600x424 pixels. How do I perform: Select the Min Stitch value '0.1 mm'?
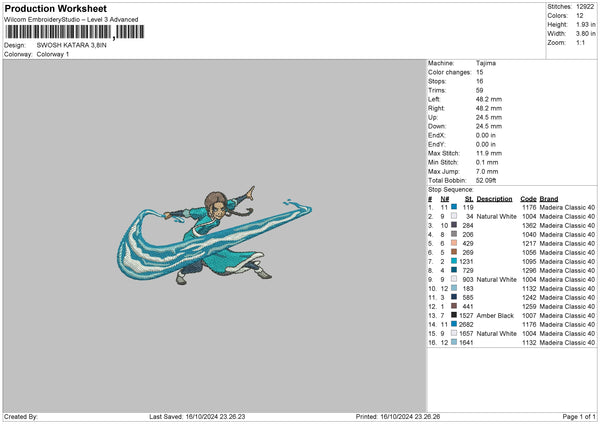(487, 162)
